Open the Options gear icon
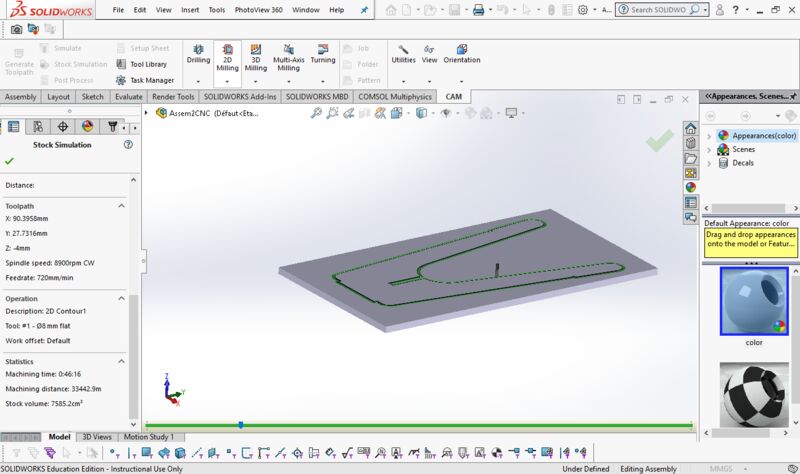Viewport: 800px width, 474px height. pos(583,10)
